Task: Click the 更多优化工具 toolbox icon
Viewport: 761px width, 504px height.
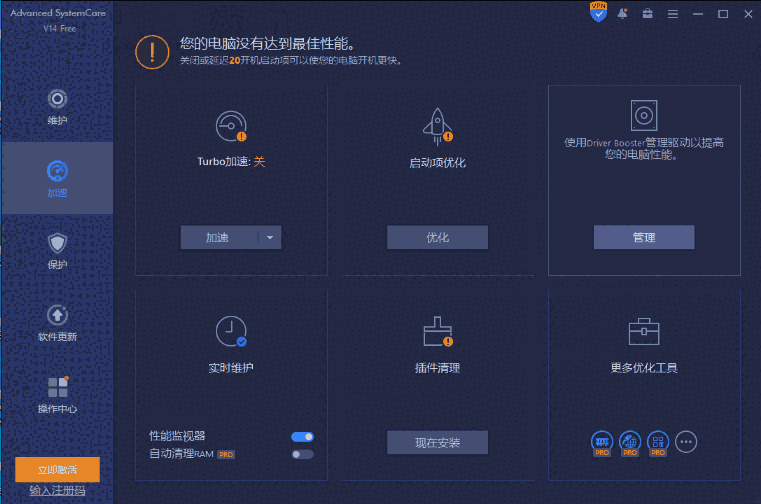Action: coord(644,332)
